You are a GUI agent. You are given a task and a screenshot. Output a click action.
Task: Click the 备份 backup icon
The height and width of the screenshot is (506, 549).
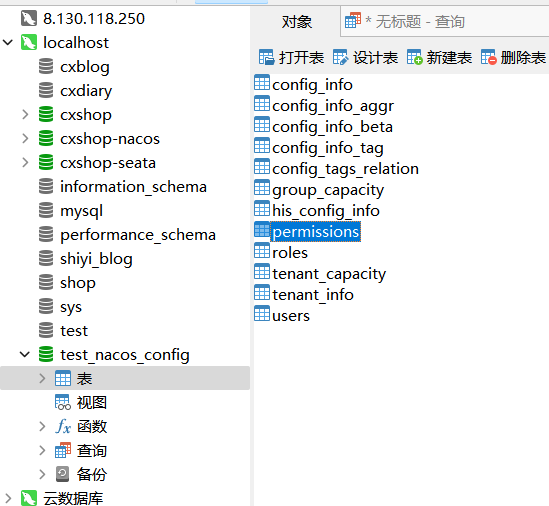click(x=63, y=474)
